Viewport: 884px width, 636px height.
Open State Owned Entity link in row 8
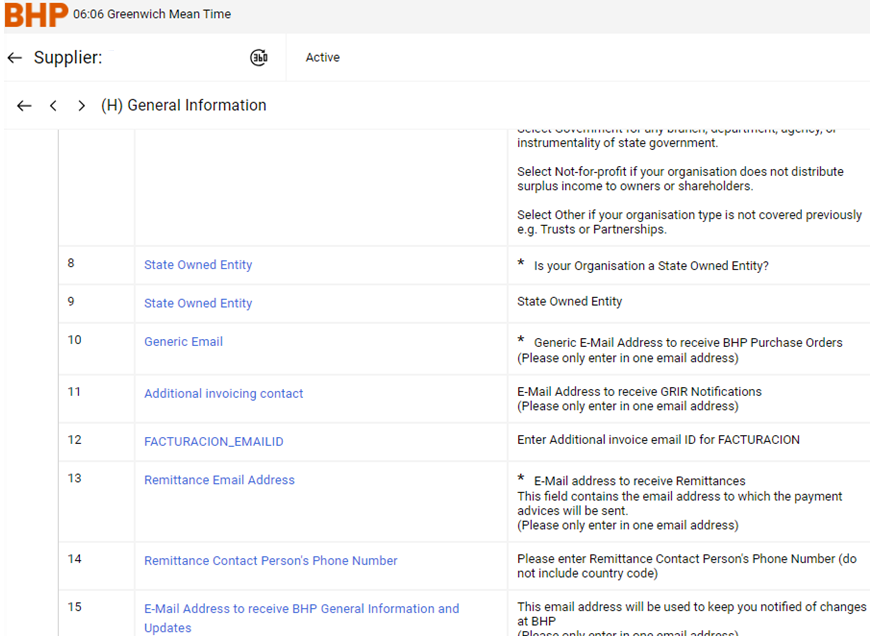pos(198,265)
